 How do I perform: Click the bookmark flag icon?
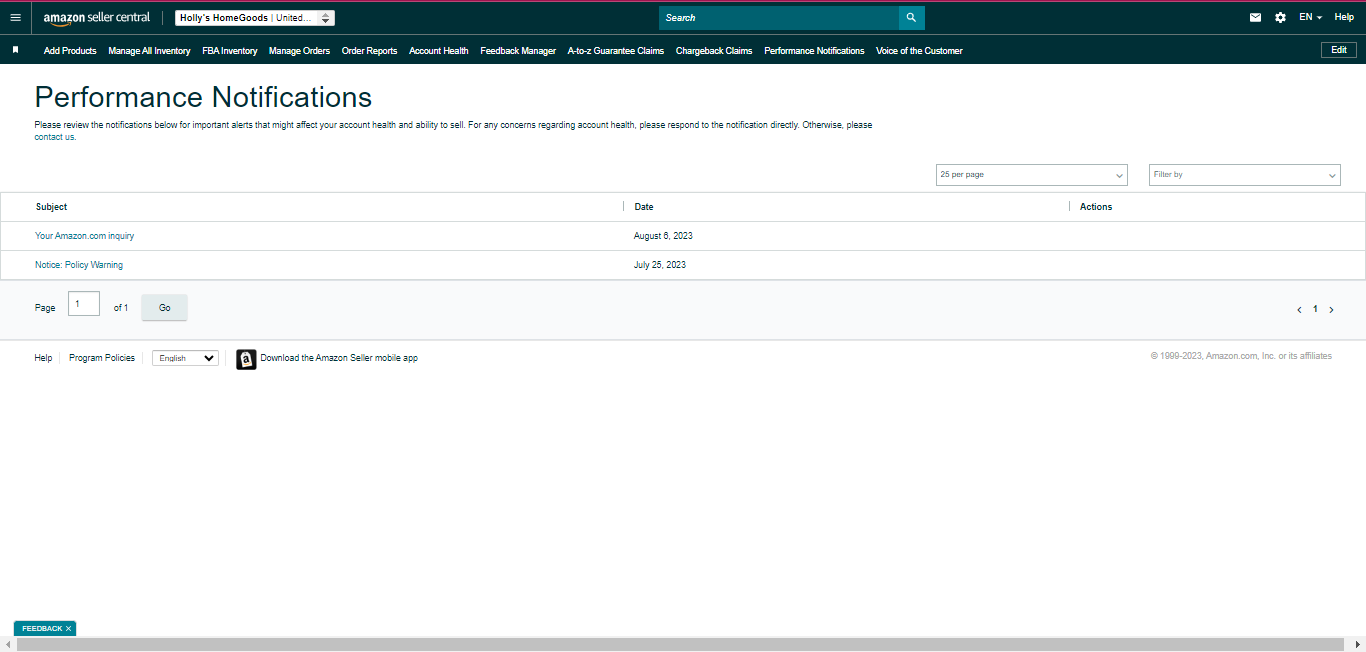15,50
